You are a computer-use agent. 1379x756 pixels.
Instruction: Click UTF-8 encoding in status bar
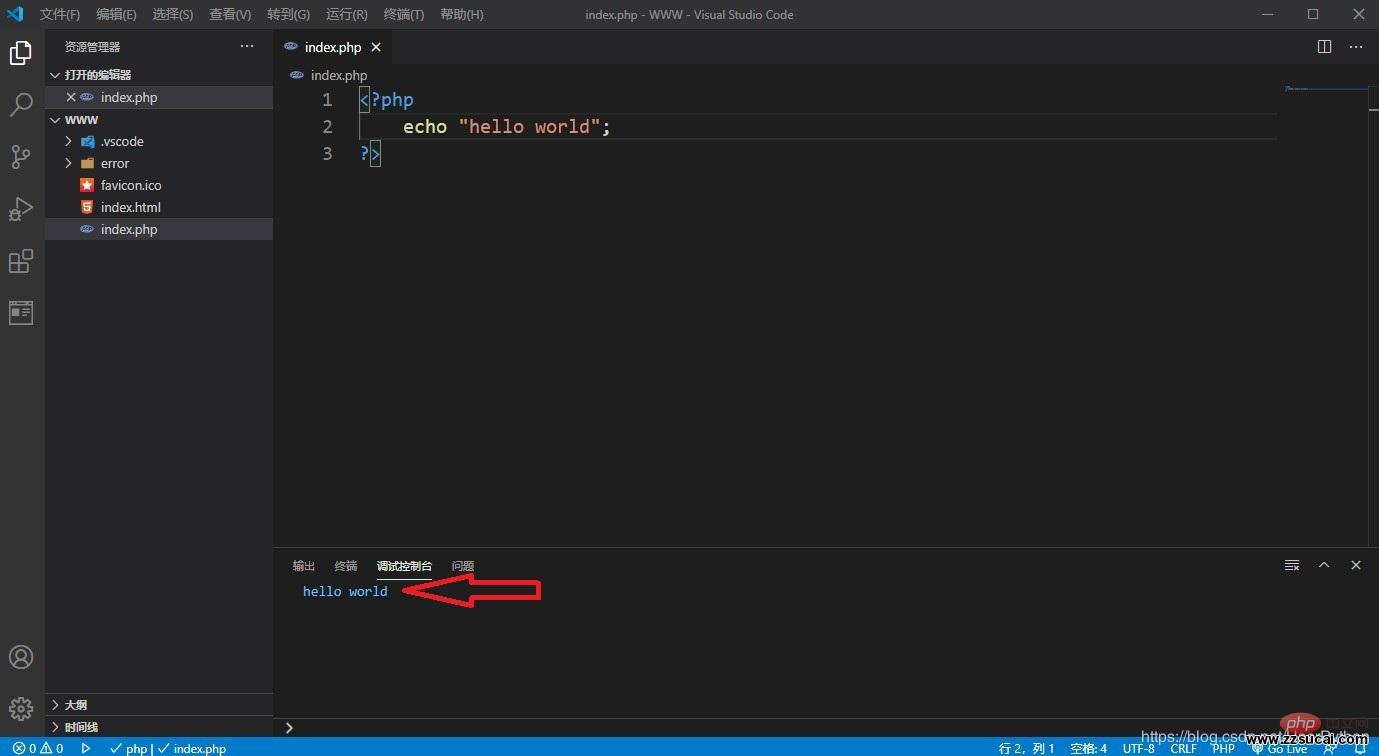point(1138,748)
